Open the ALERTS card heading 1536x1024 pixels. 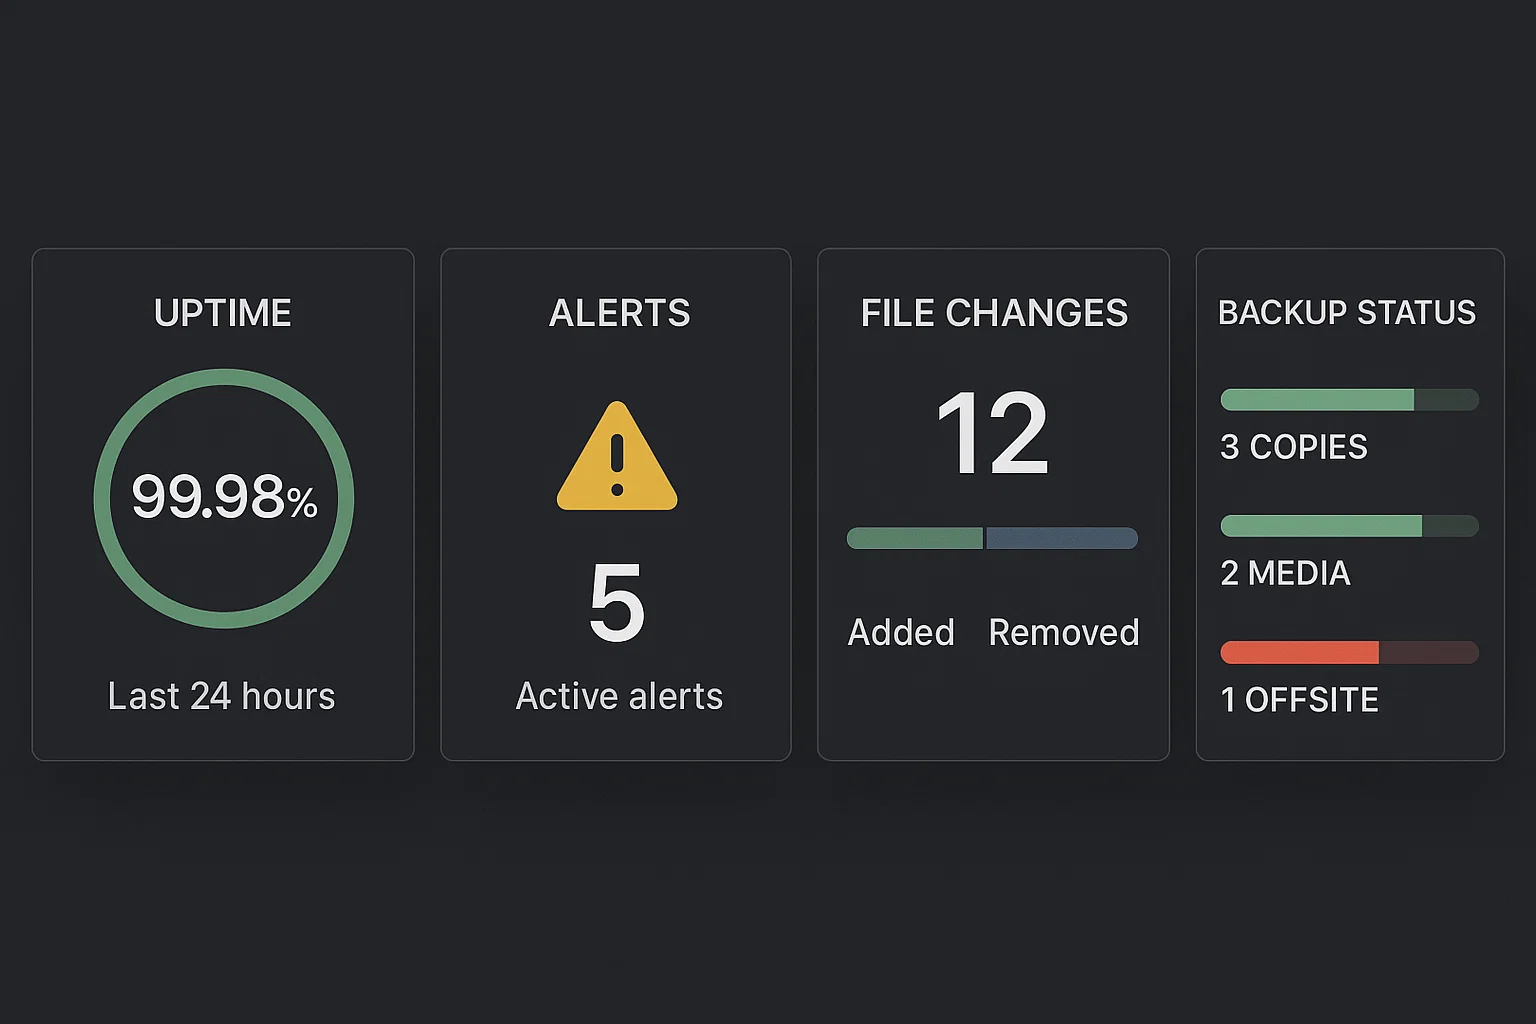[x=619, y=313]
